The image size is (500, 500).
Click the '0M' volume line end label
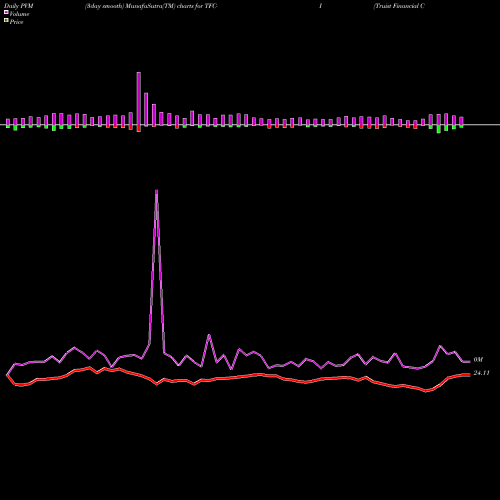tap(478, 360)
